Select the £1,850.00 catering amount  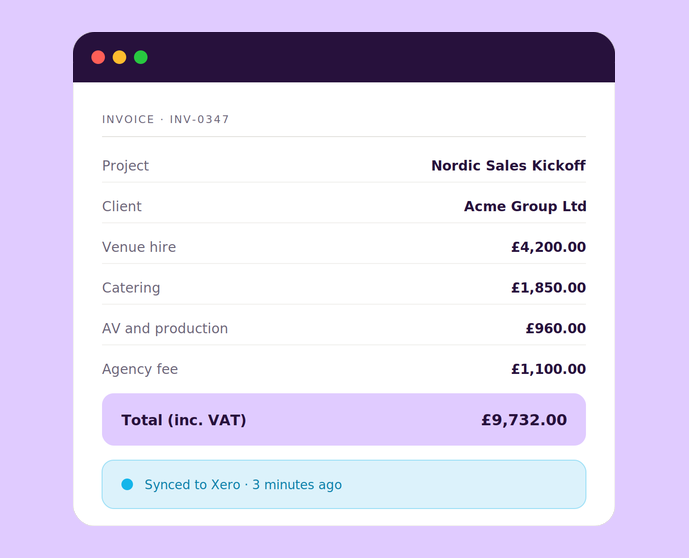point(548,288)
